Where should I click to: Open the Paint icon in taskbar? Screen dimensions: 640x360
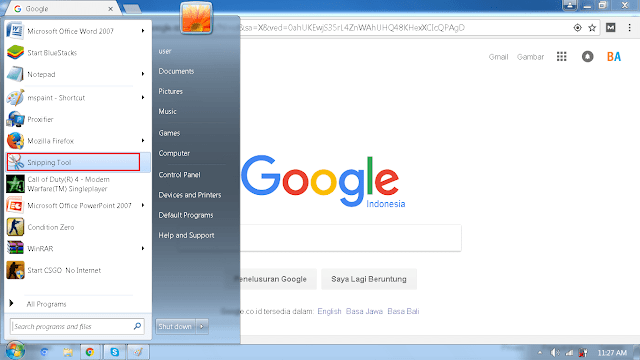(138, 352)
